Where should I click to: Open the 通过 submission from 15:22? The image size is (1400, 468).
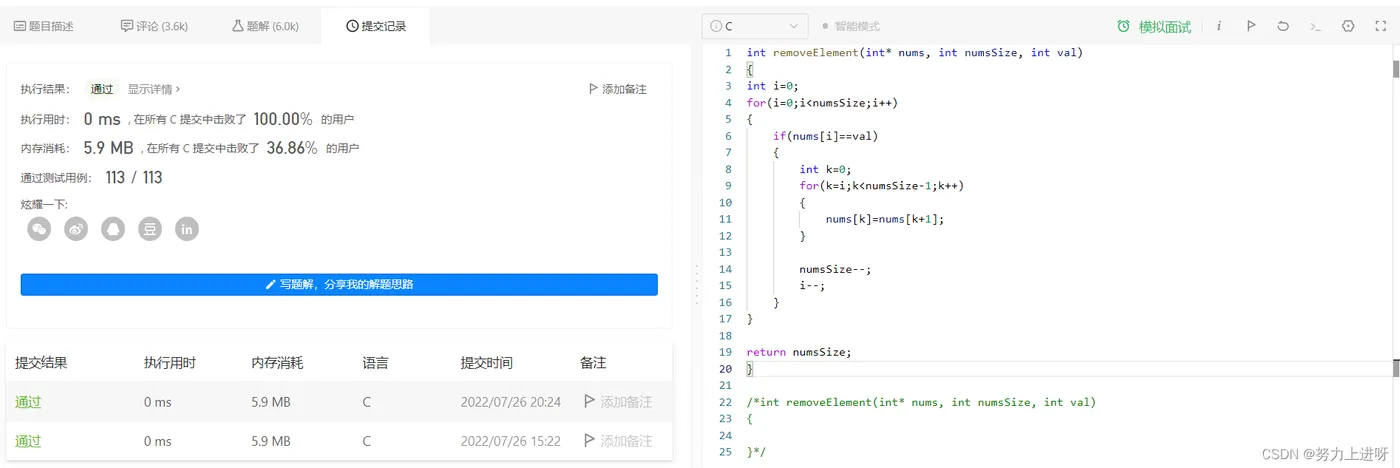(x=28, y=441)
